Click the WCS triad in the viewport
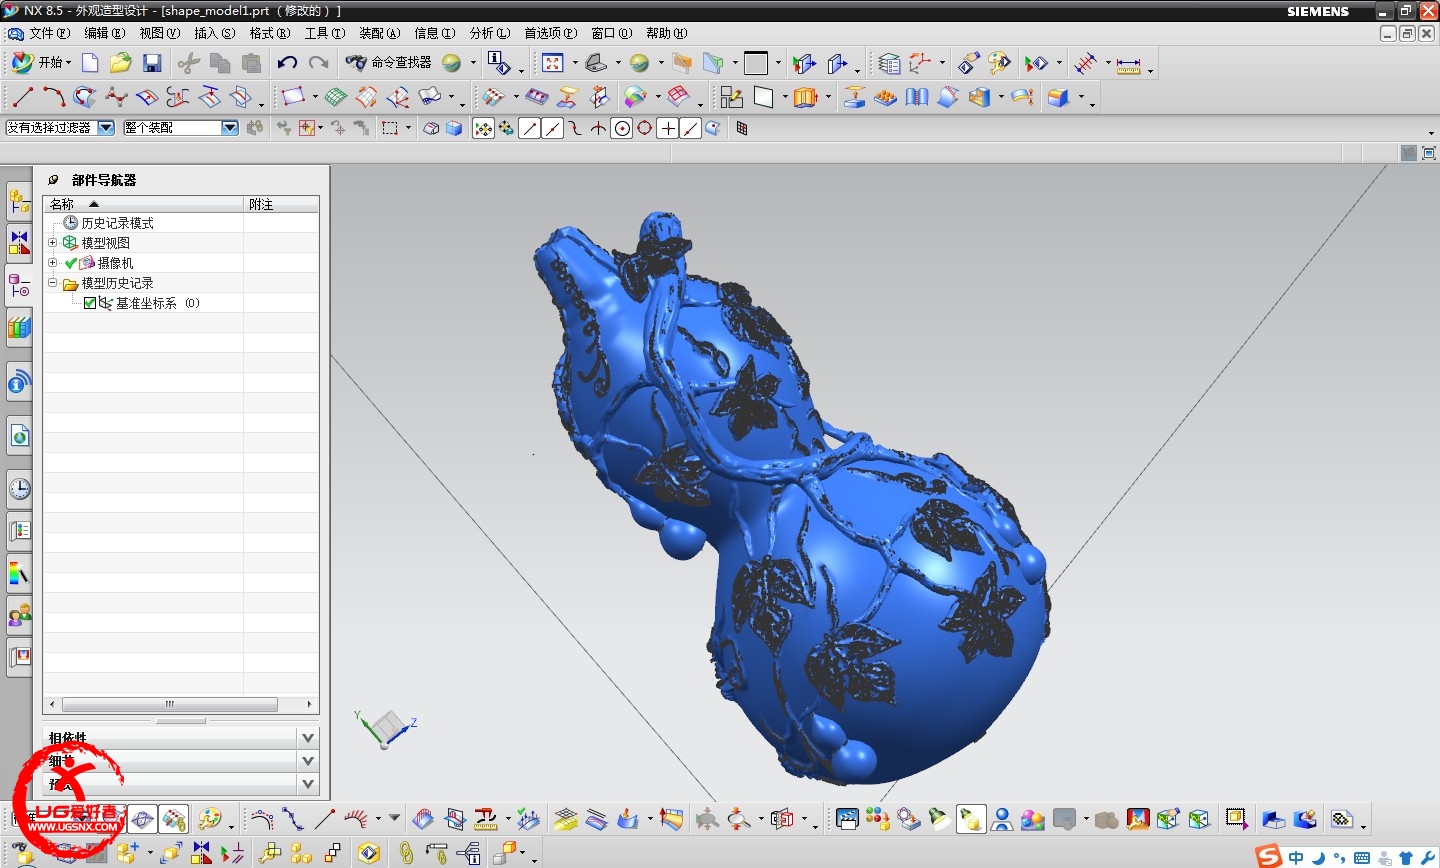The height and width of the screenshot is (868, 1440). click(x=385, y=728)
